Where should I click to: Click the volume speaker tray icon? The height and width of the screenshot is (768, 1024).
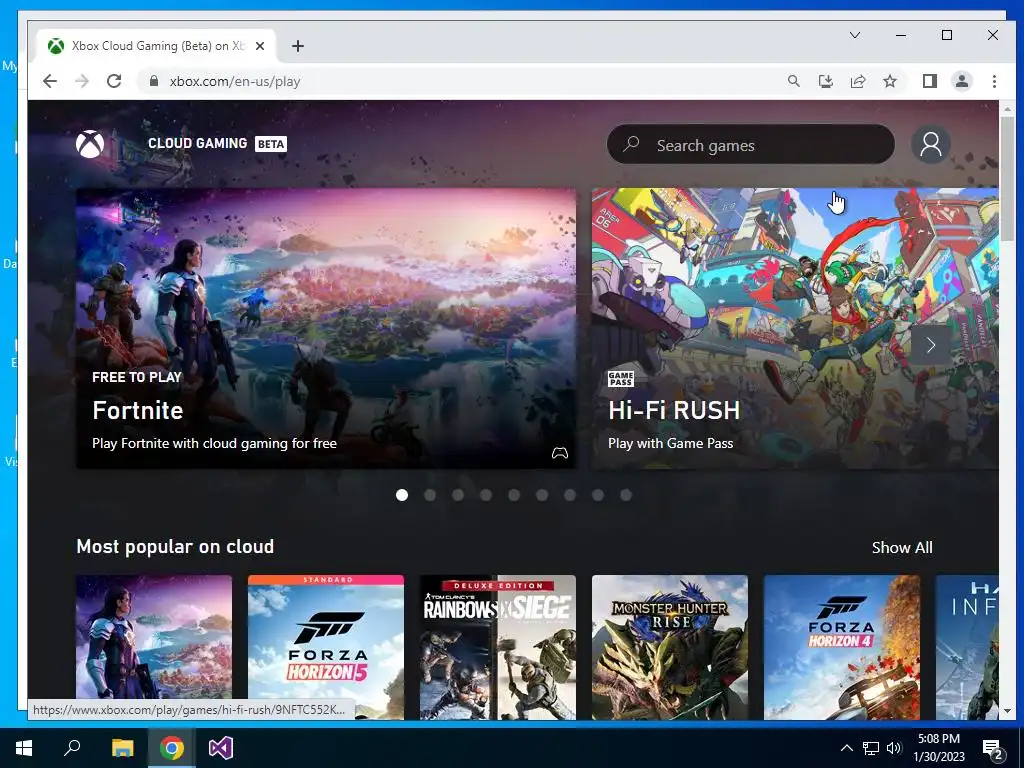tap(894, 748)
